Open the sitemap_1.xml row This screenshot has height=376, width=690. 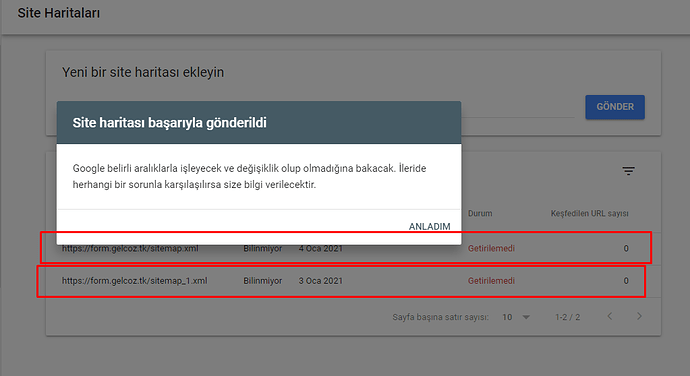point(341,281)
